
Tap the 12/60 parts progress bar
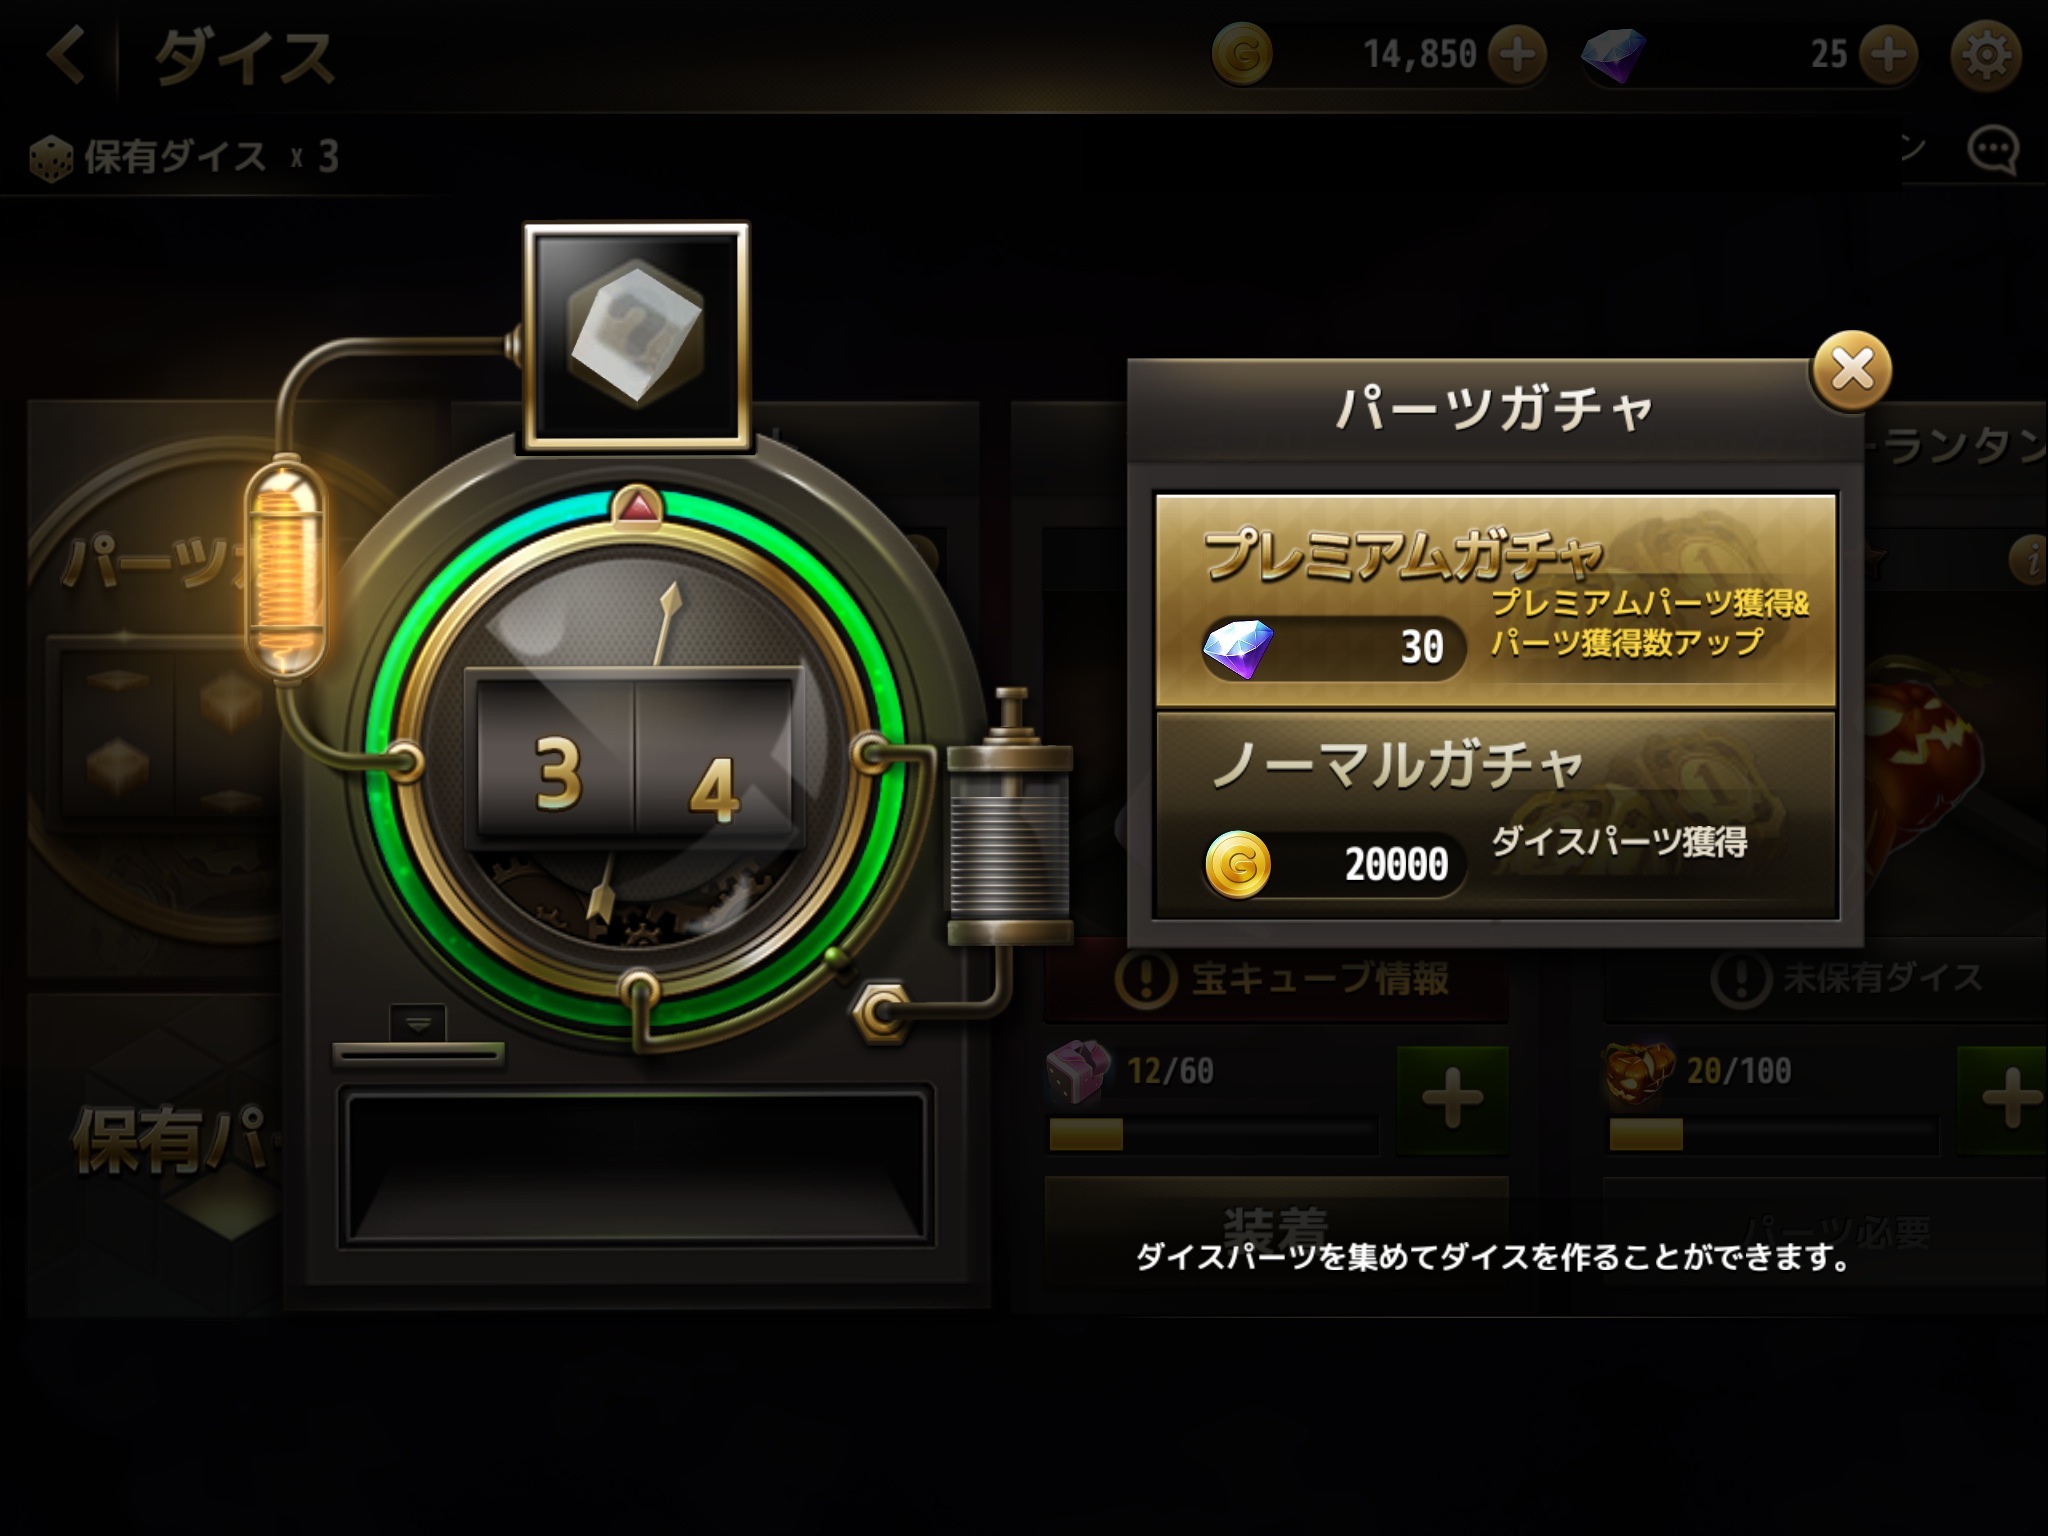pos(1214,1135)
